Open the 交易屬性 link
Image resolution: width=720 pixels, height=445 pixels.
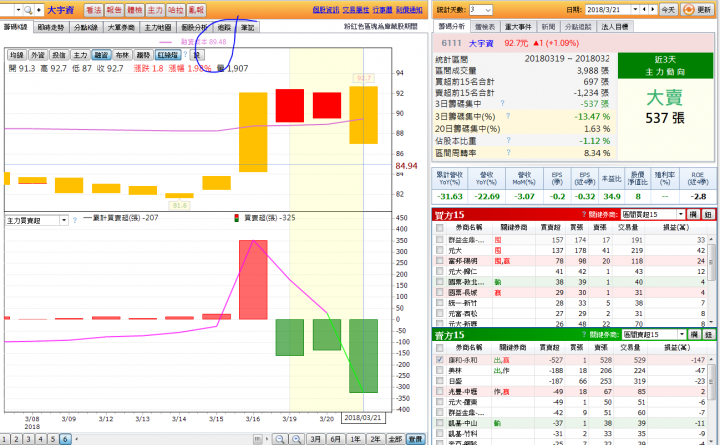tap(355, 10)
